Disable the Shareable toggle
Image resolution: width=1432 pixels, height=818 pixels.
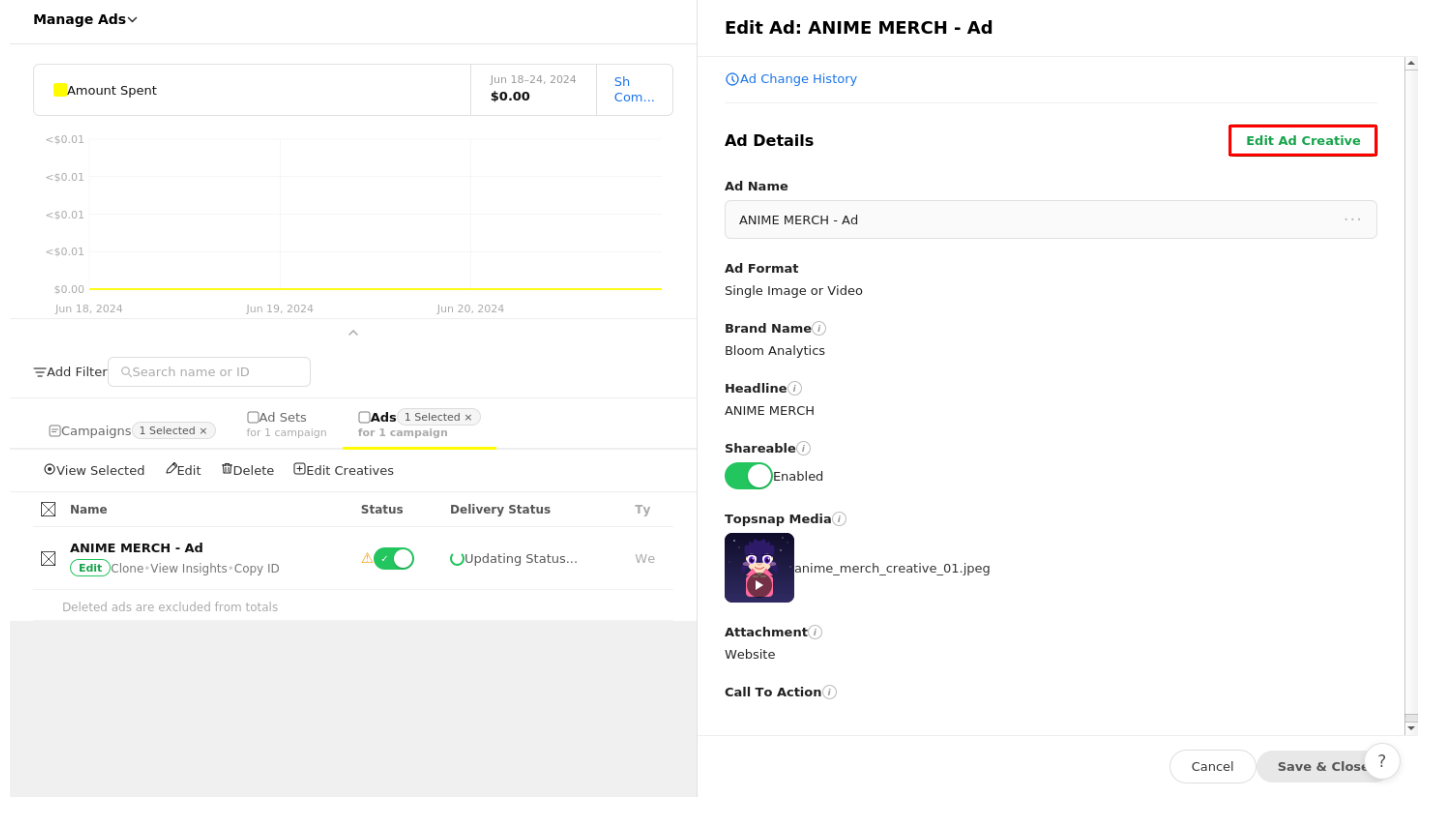[x=748, y=476]
